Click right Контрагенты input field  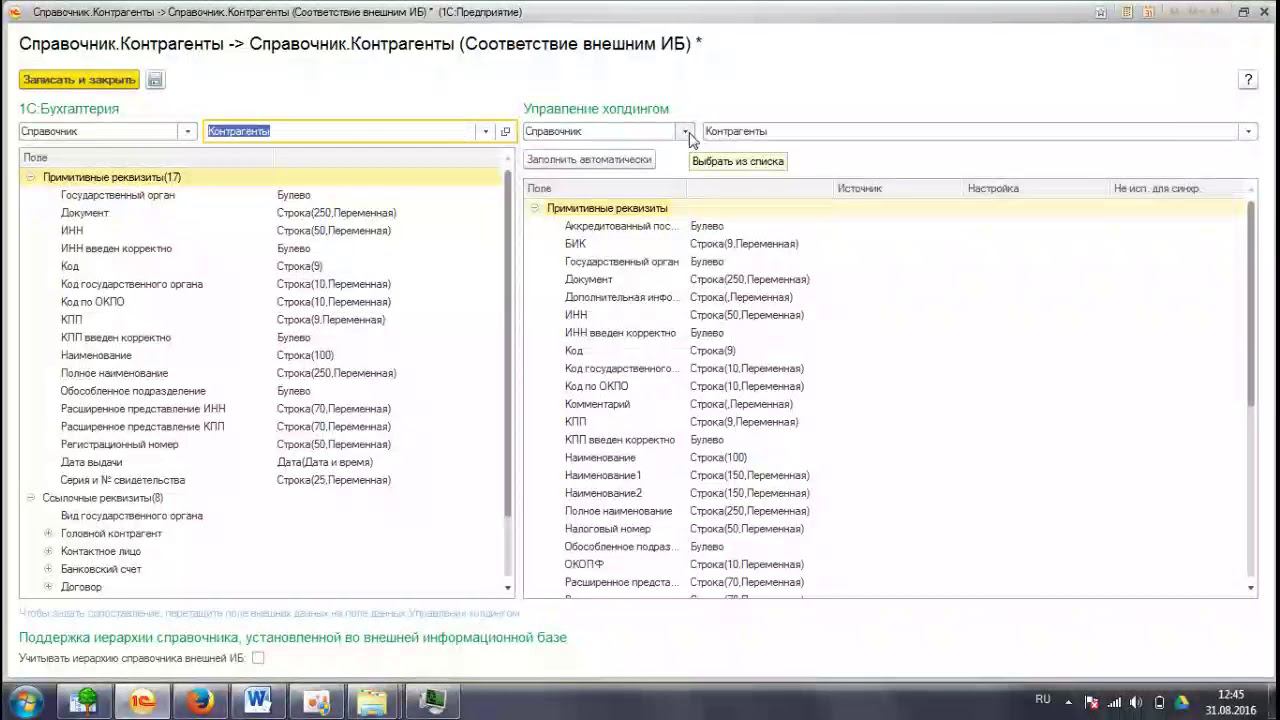point(971,131)
